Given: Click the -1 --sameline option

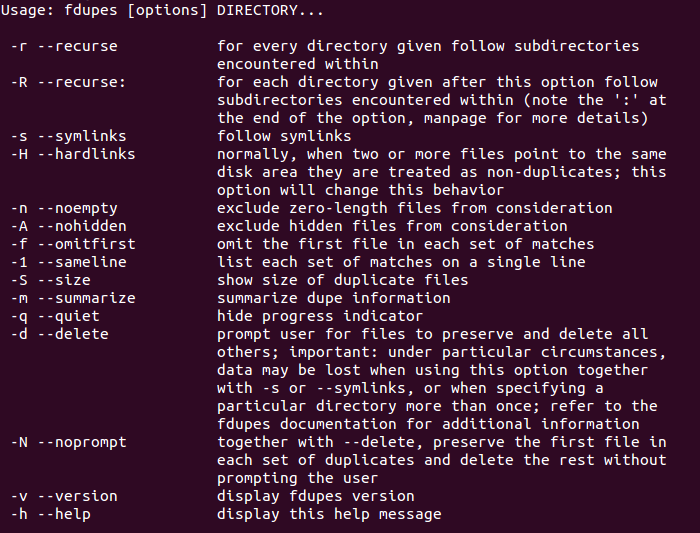Looking at the screenshot, I should [x=68, y=262].
